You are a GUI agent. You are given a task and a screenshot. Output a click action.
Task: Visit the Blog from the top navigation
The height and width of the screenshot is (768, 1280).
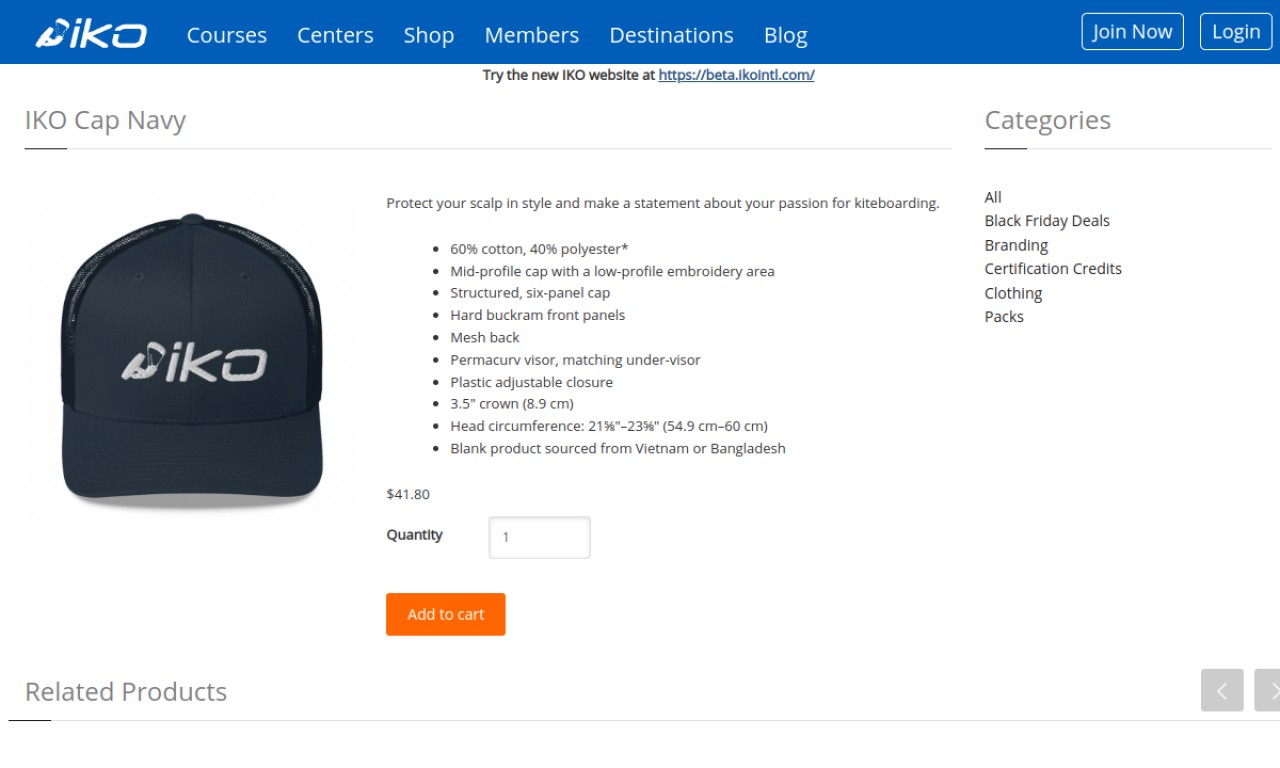(785, 35)
